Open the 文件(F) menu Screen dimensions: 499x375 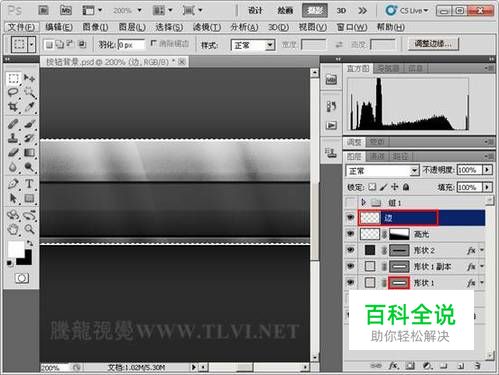coord(21,27)
